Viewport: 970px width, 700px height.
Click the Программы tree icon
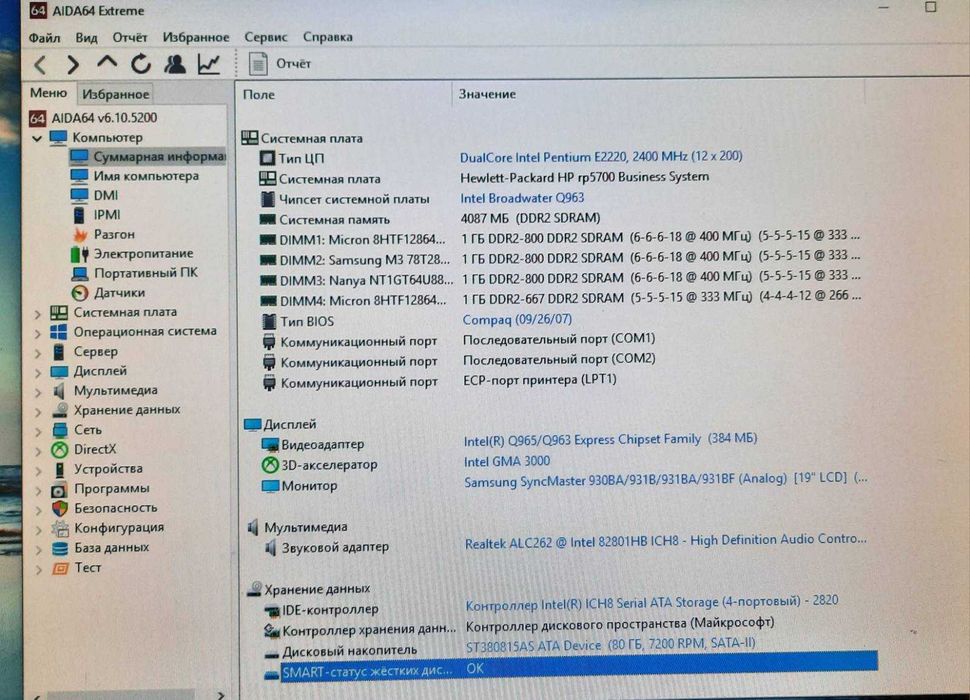tap(59, 489)
